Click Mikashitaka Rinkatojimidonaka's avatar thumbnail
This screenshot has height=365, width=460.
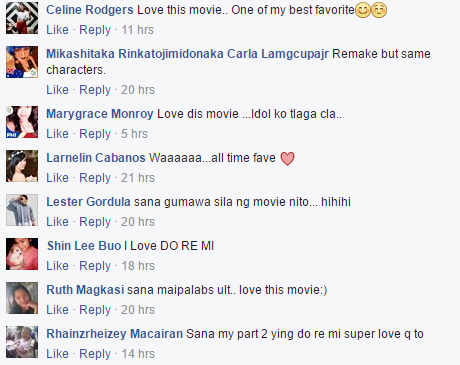pos(22,62)
